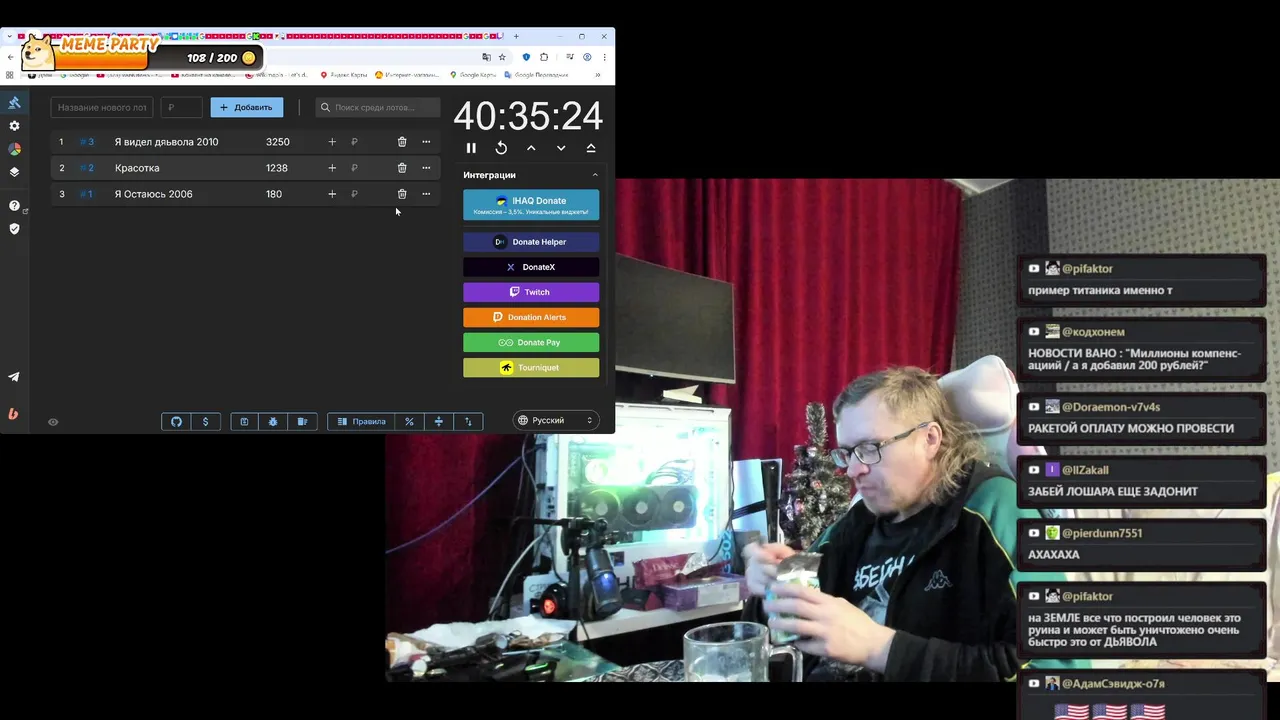Click amount 1238 in Красотка row
Screen dimensions: 1280x720
276,168
